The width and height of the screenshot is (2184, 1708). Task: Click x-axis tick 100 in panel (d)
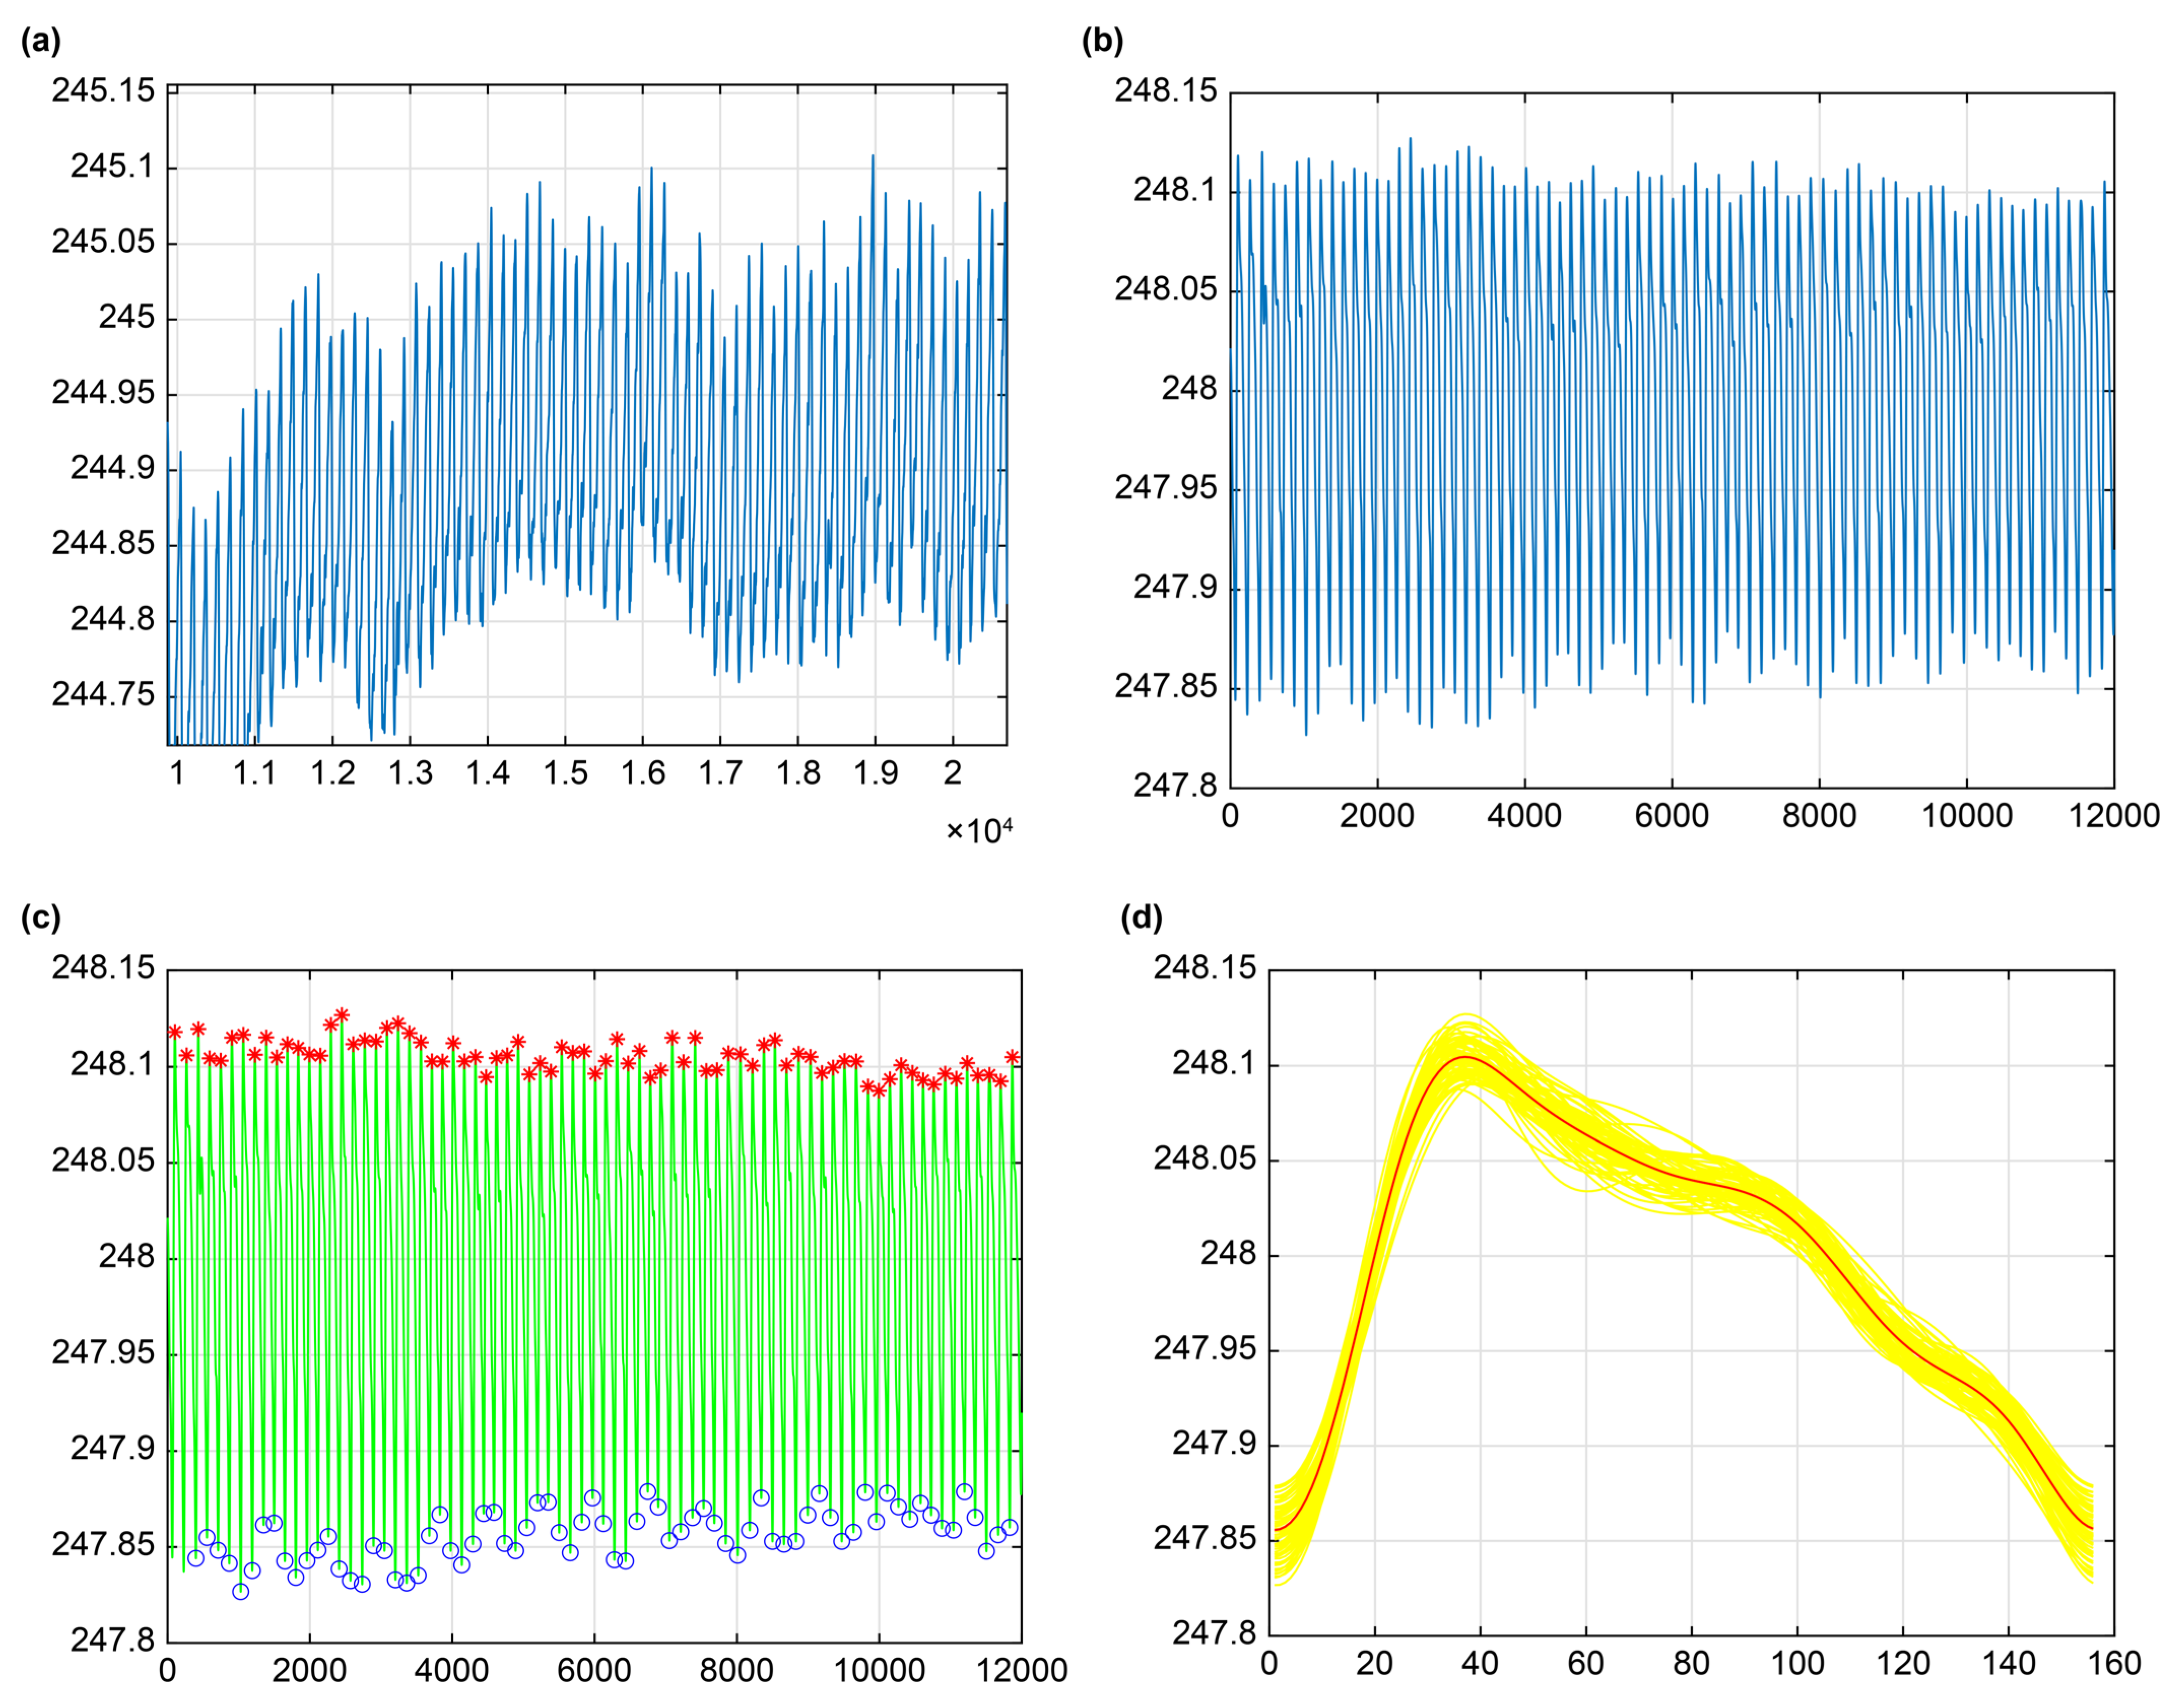1797,1664
